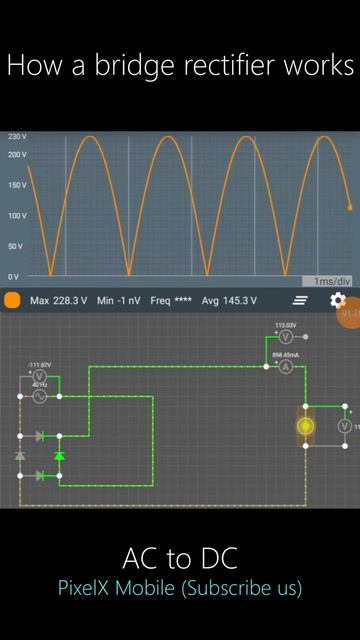This screenshot has height=640, width=360.
Task: Select the bright green conducting diode
Action: (60, 456)
